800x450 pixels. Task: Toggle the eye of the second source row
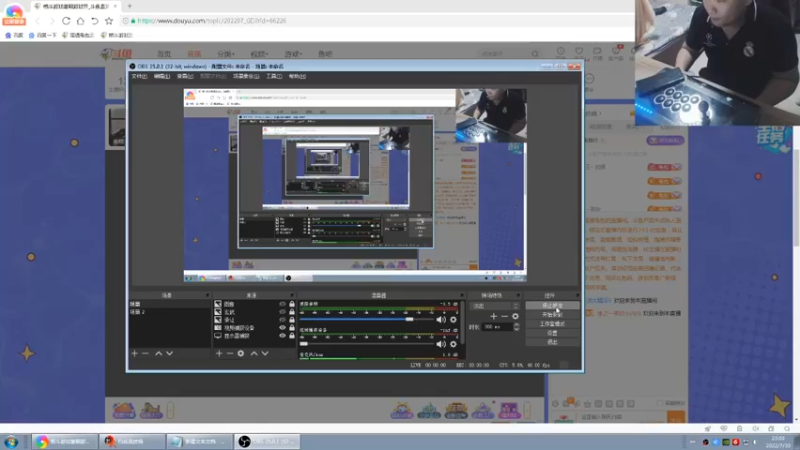click(x=282, y=312)
